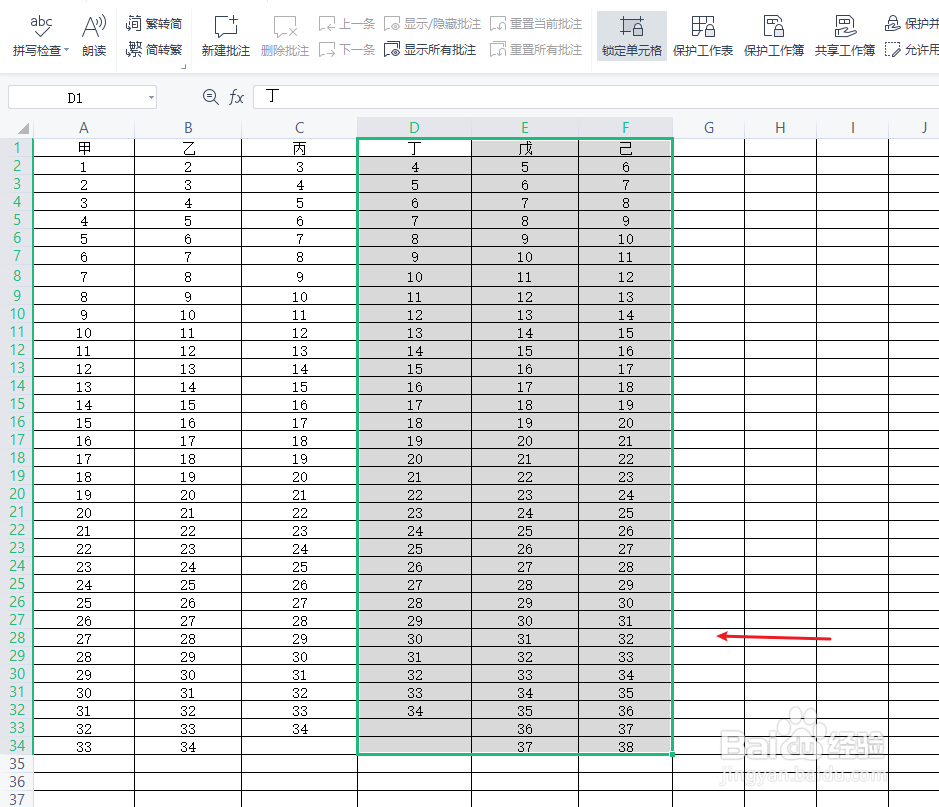Go to previous comment 上一条
Image resolution: width=939 pixels, height=807 pixels.
pos(347,24)
